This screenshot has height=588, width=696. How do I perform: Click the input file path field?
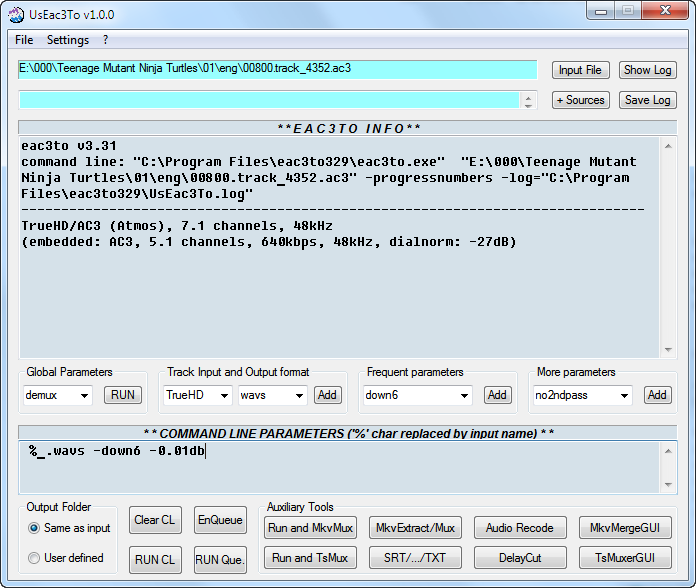[x=278, y=69]
